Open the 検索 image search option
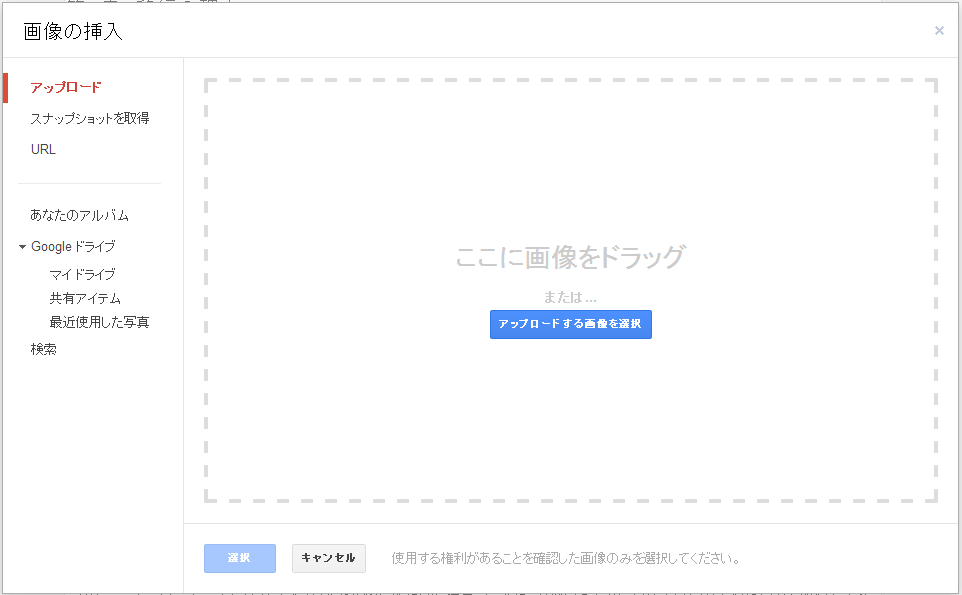 (43, 349)
